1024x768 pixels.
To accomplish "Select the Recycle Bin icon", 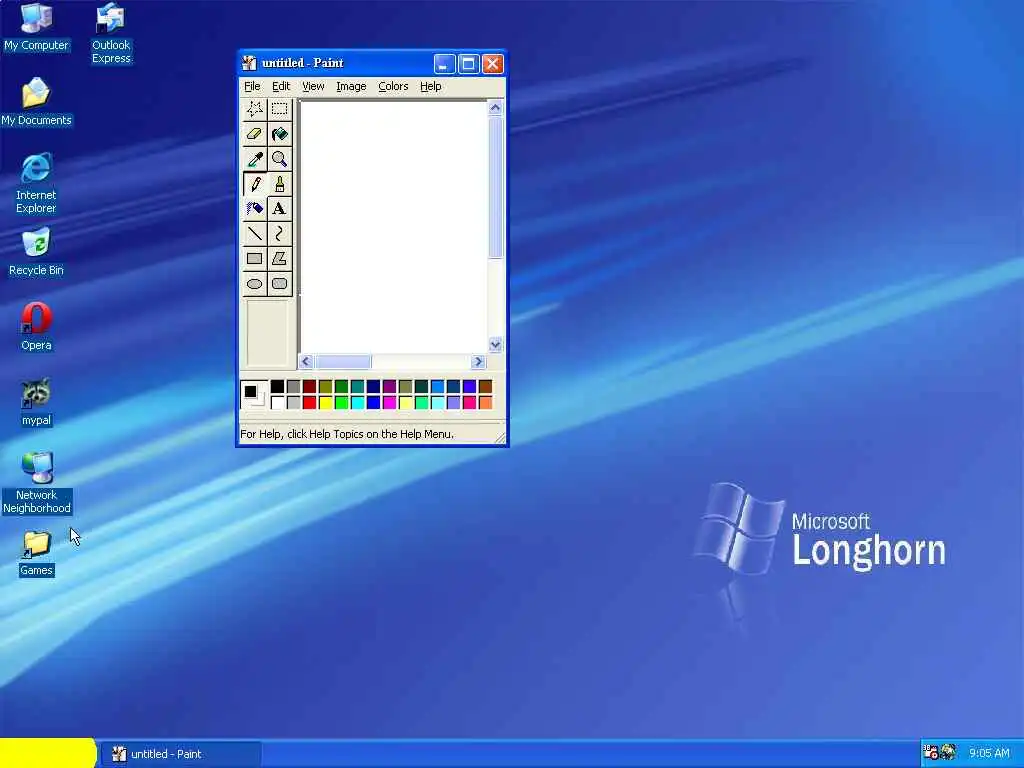I will click(x=36, y=252).
